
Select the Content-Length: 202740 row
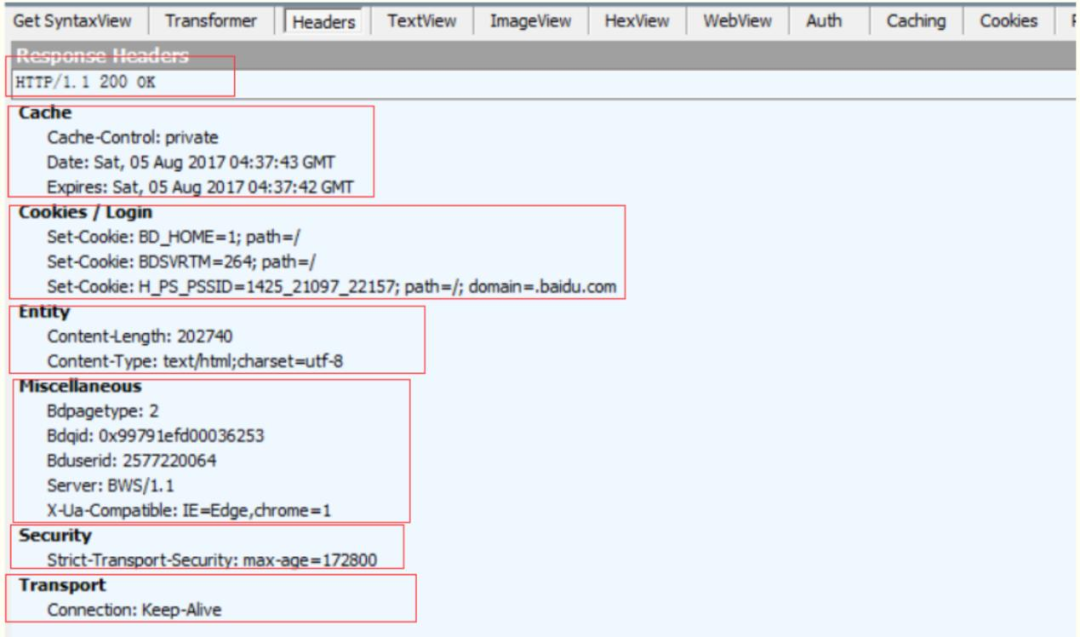click(x=140, y=336)
